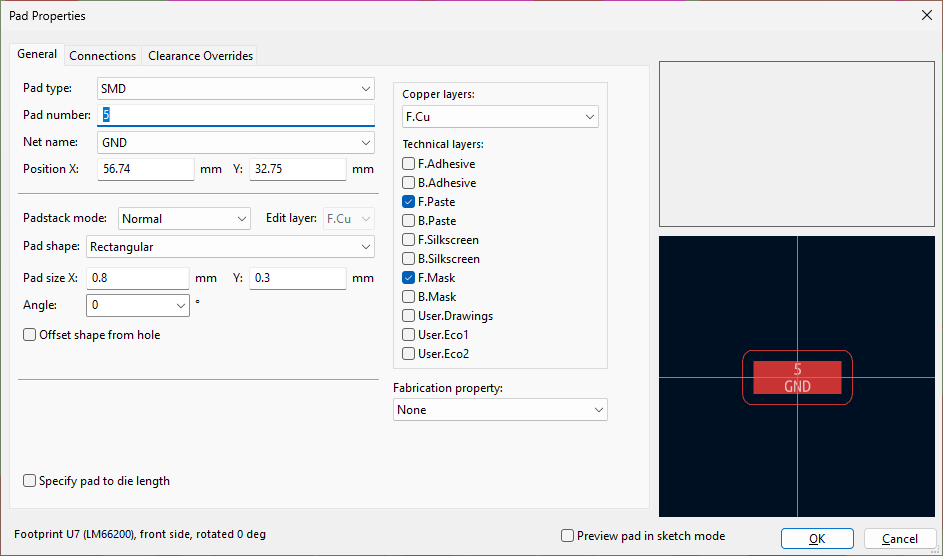Viewport: 943px width, 556px height.
Task: Enable Specify pad to die length
Action: tap(30, 481)
